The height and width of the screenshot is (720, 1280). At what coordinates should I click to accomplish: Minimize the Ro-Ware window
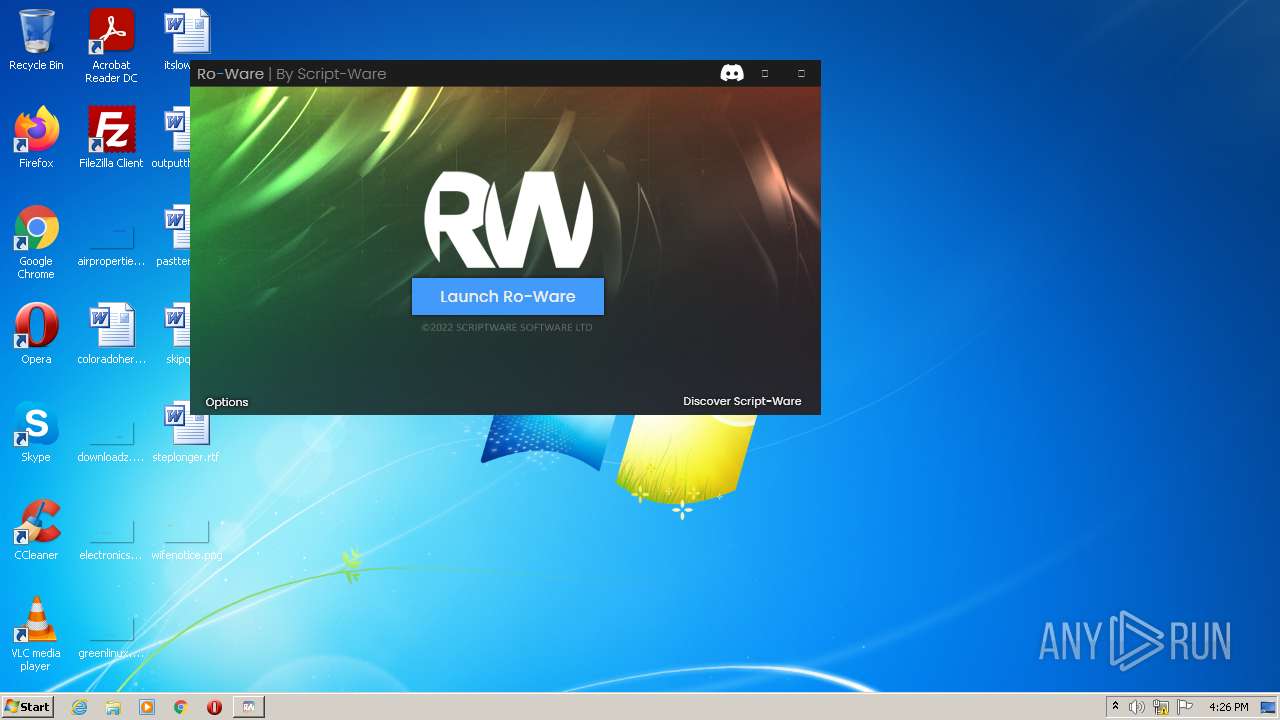(x=765, y=73)
